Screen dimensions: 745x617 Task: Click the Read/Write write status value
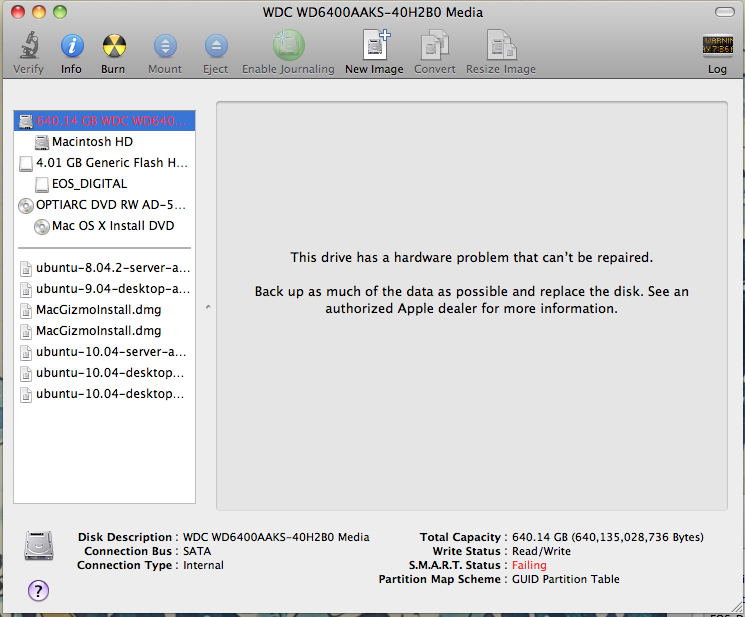coord(541,551)
